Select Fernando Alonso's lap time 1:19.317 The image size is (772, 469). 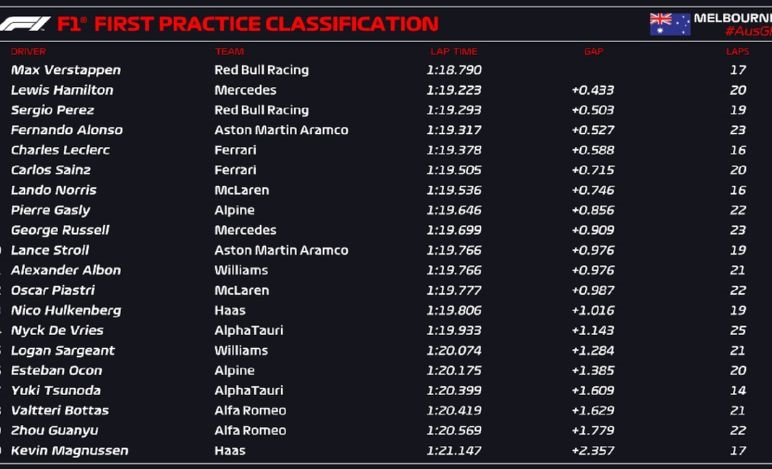click(453, 130)
